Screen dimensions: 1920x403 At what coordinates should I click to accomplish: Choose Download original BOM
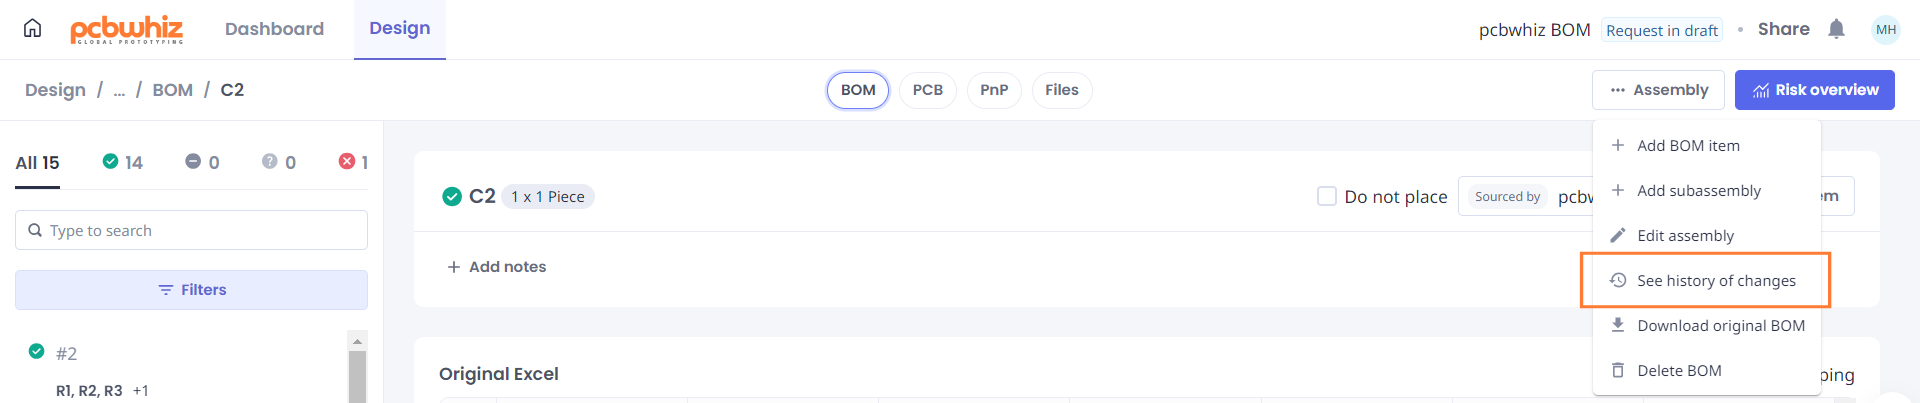point(1706,326)
